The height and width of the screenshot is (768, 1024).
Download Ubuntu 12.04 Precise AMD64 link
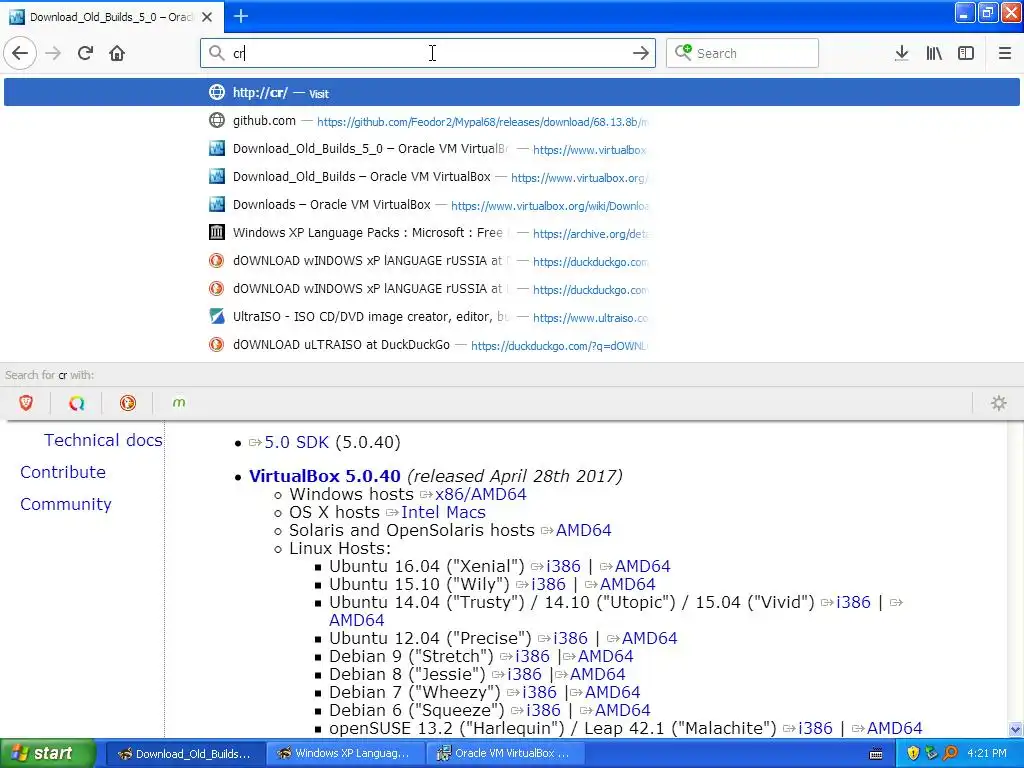[650, 638]
